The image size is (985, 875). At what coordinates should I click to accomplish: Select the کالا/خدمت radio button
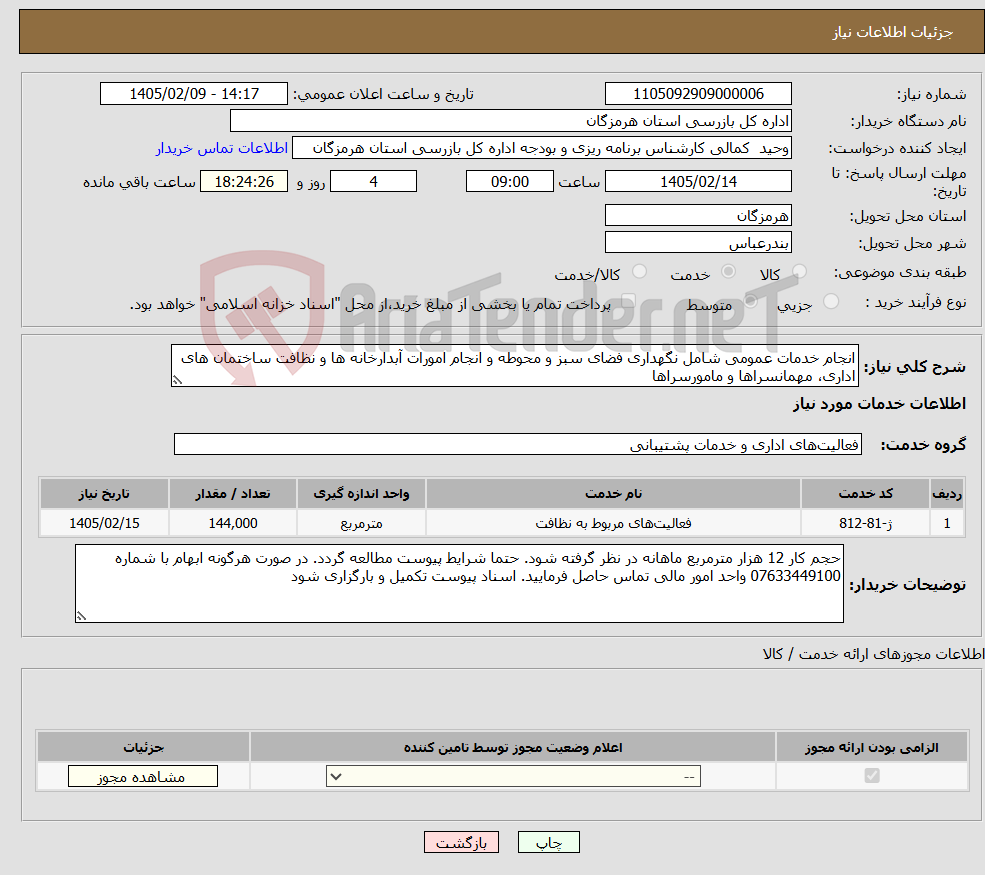639,271
